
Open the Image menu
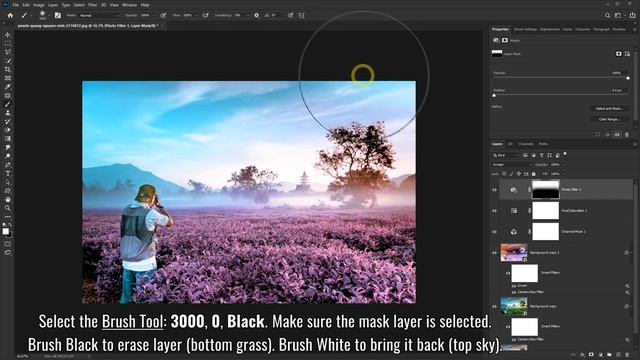tap(39, 5)
